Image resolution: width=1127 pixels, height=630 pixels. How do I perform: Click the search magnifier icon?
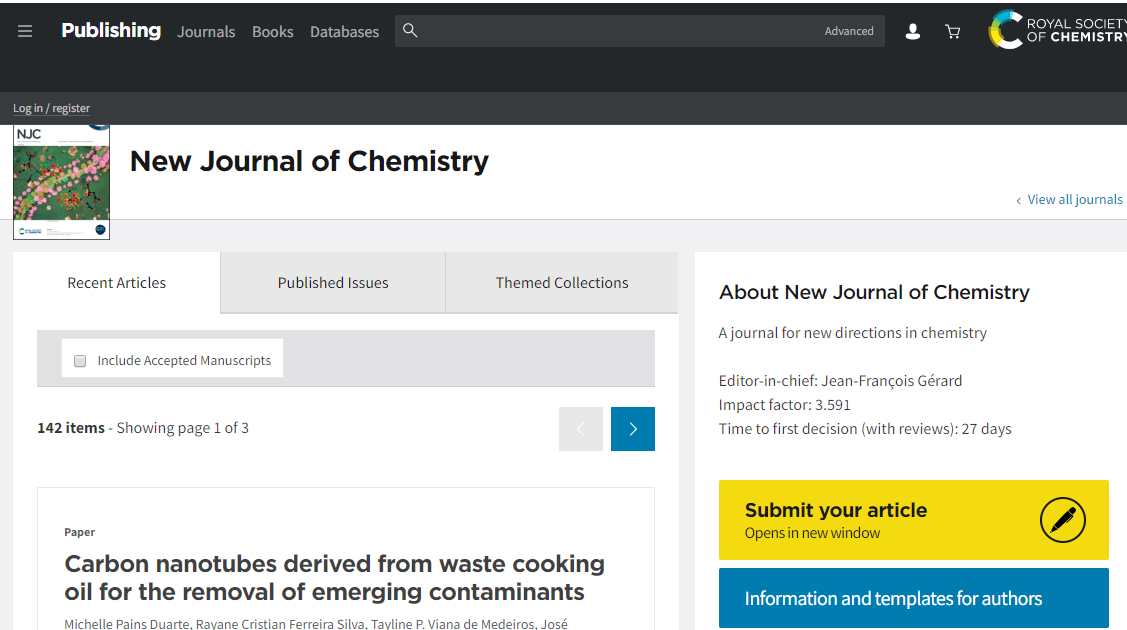pyautogui.click(x=410, y=31)
